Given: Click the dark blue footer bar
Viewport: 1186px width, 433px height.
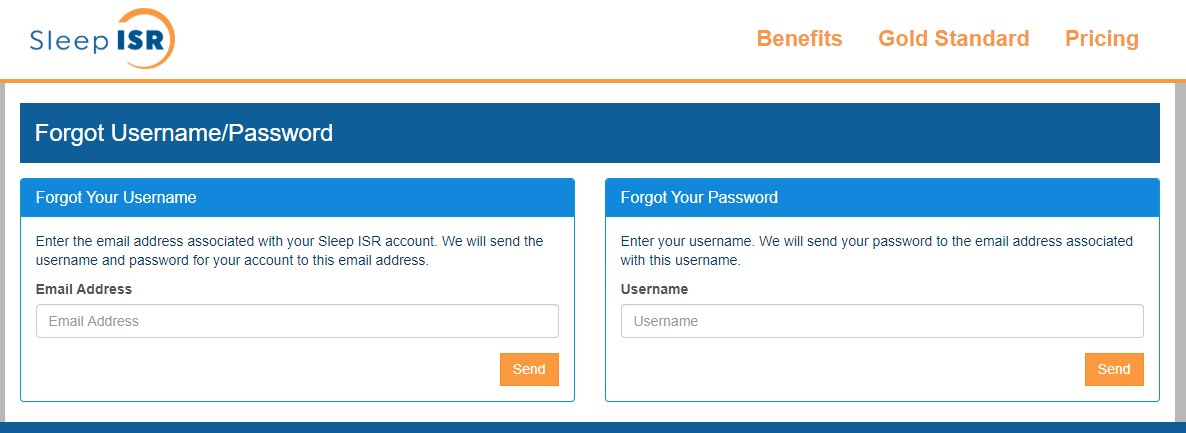Looking at the screenshot, I should tap(593, 427).
